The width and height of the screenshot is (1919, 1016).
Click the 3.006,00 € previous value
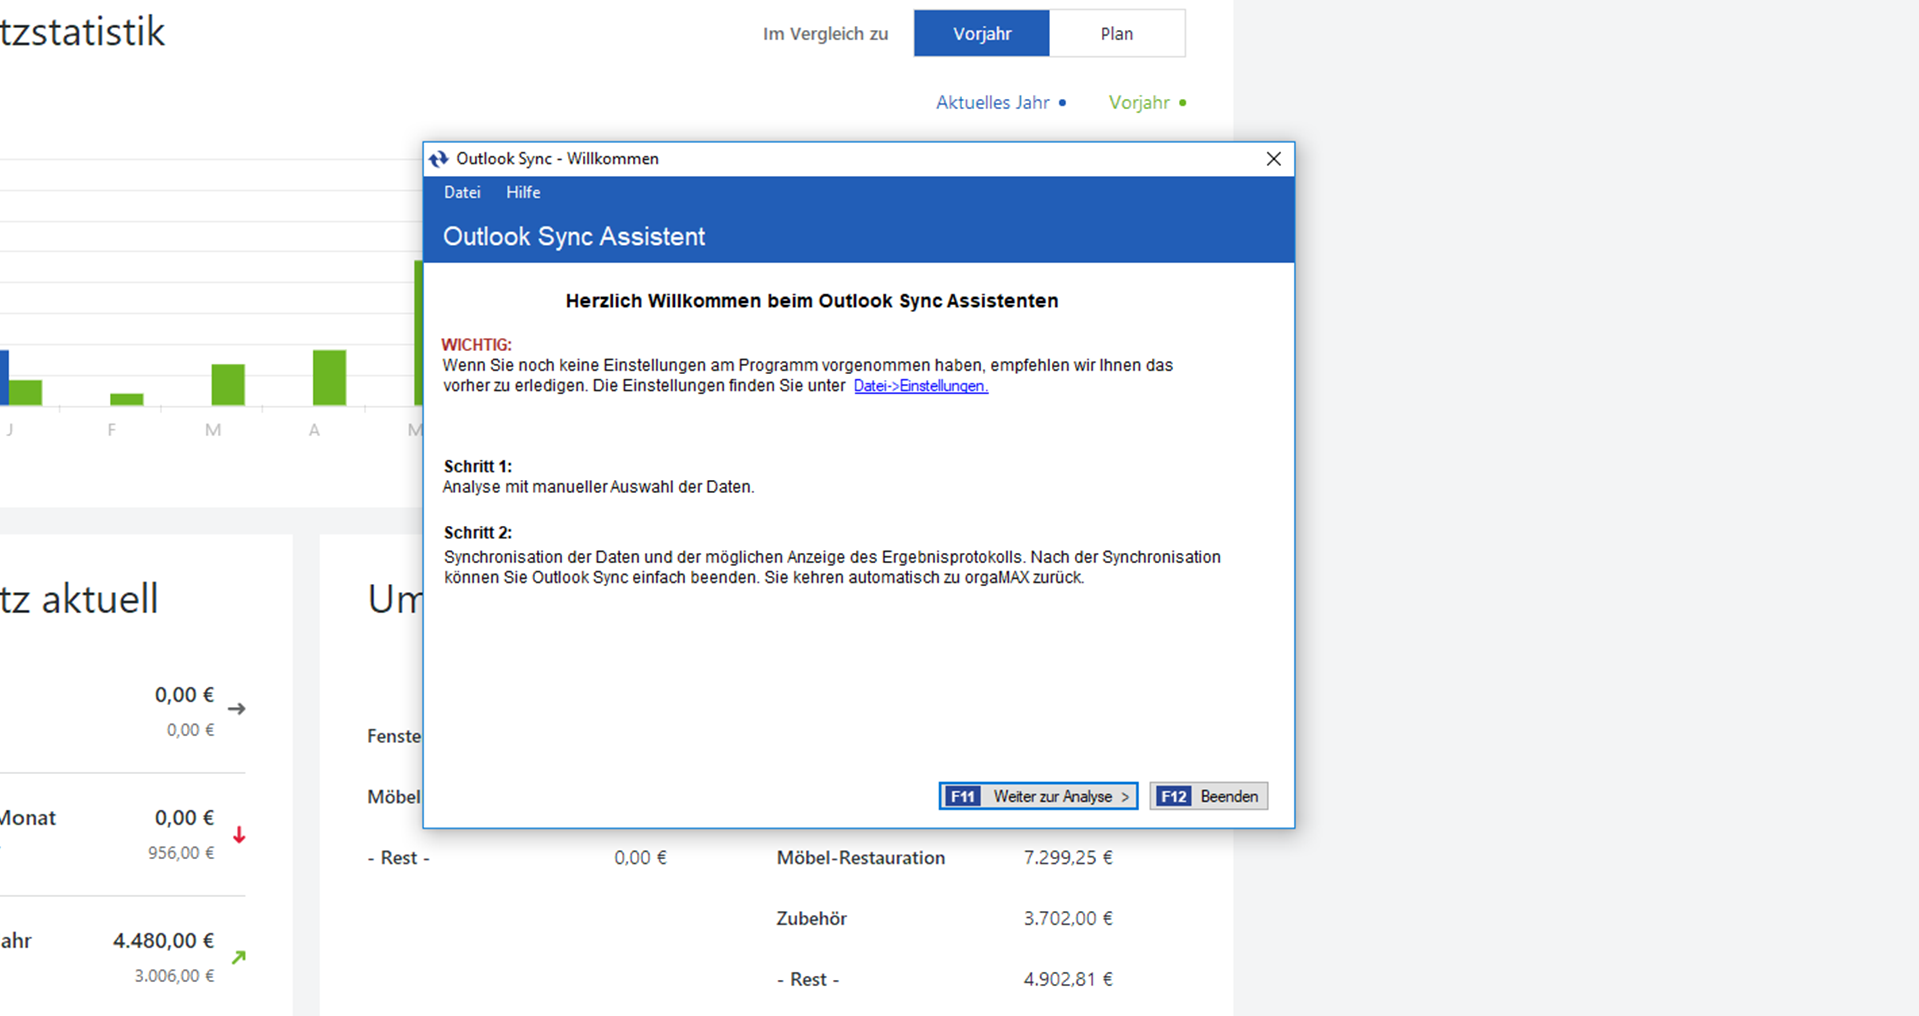point(174,976)
